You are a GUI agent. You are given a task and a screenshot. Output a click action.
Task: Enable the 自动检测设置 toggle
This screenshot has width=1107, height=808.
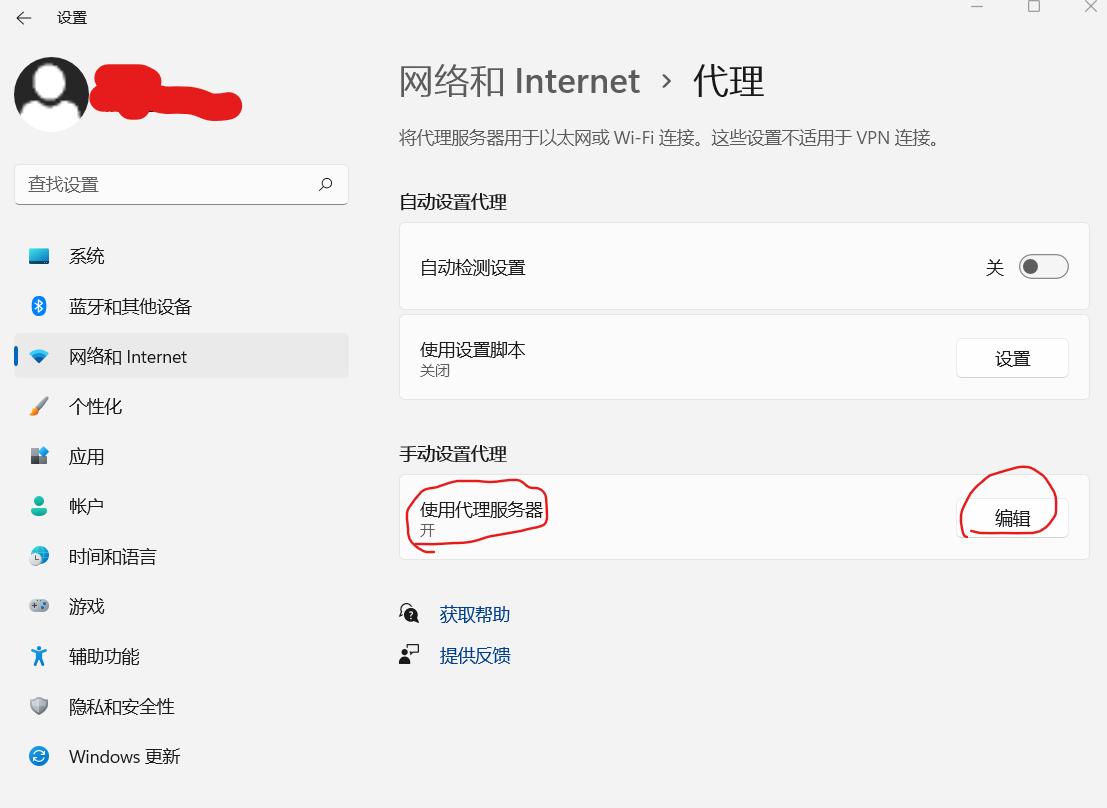[x=1042, y=266]
